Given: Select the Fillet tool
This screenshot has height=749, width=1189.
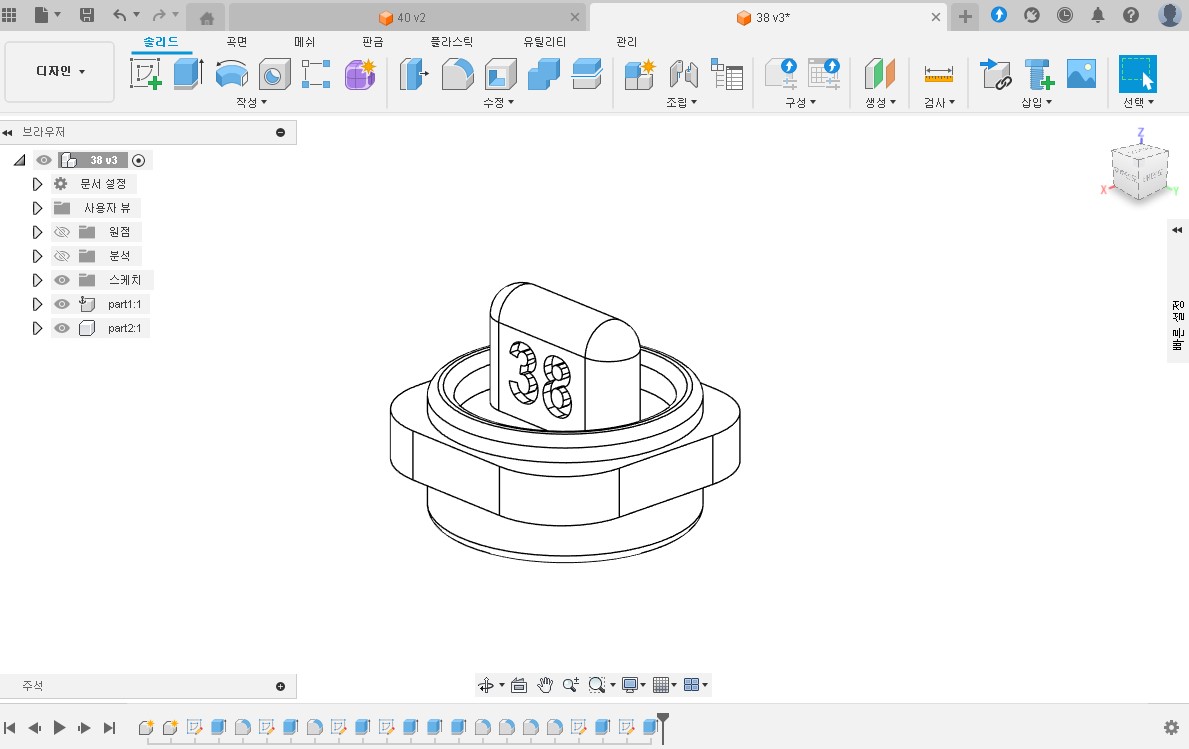Looking at the screenshot, I should [457, 74].
